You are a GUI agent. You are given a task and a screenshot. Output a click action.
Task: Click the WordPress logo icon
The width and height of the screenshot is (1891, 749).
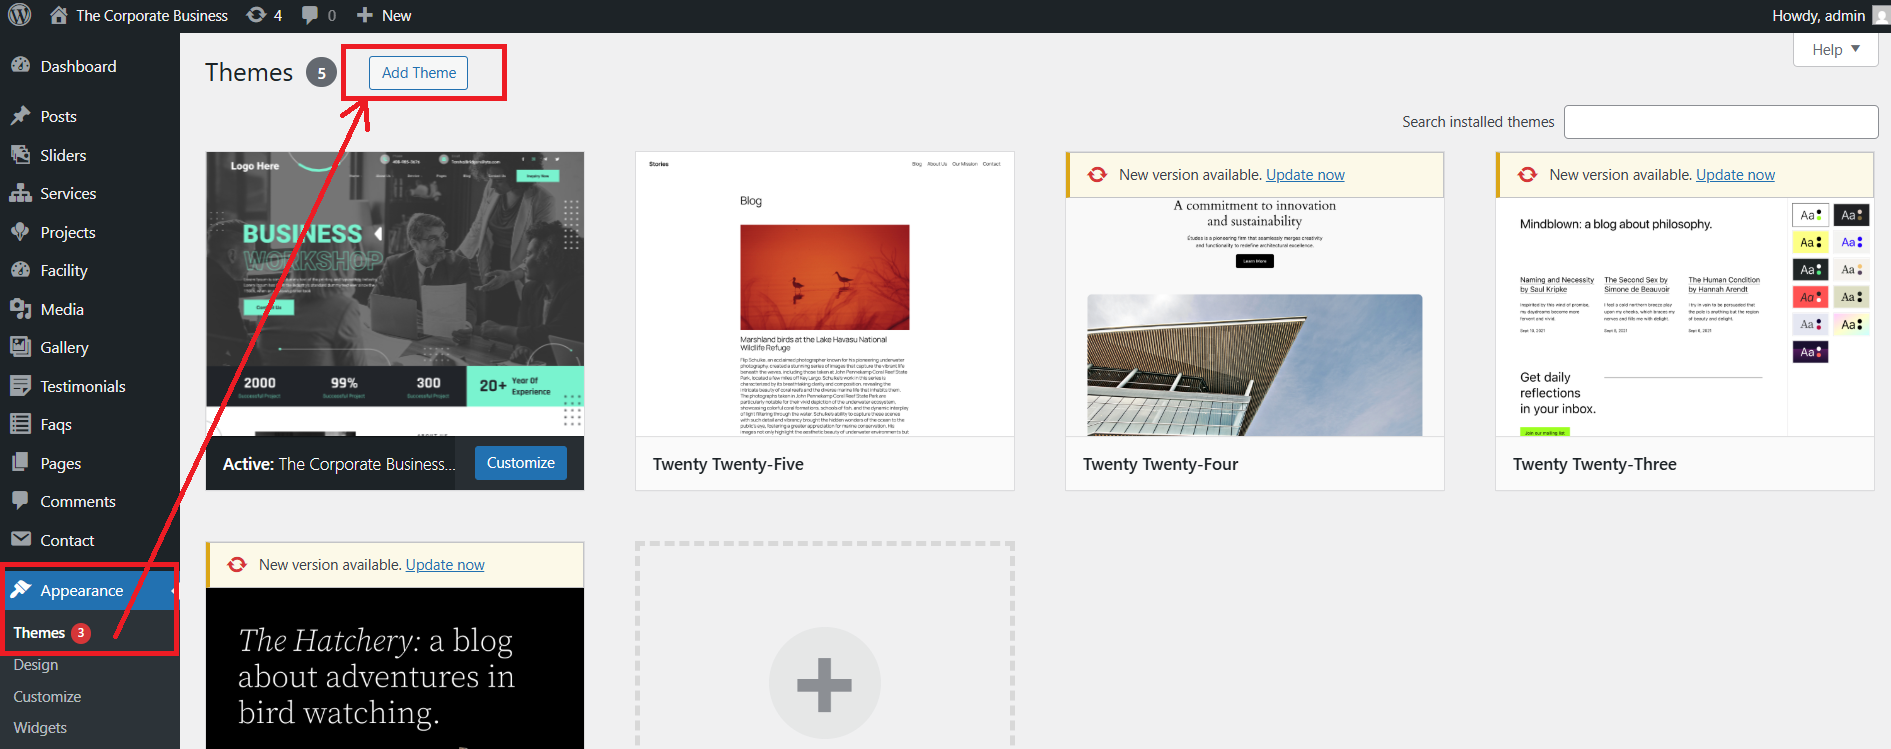tap(20, 15)
